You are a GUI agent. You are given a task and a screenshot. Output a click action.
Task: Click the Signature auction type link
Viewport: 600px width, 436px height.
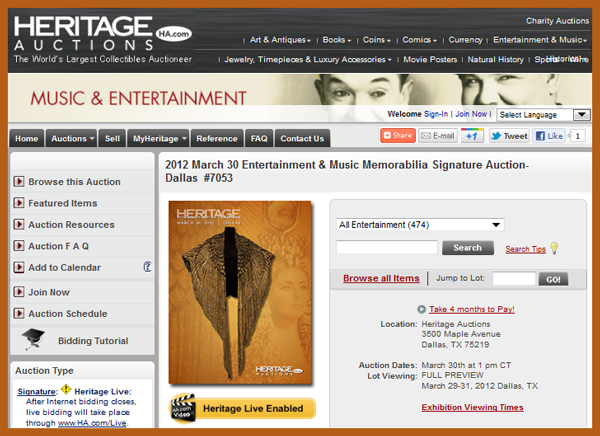[37, 391]
